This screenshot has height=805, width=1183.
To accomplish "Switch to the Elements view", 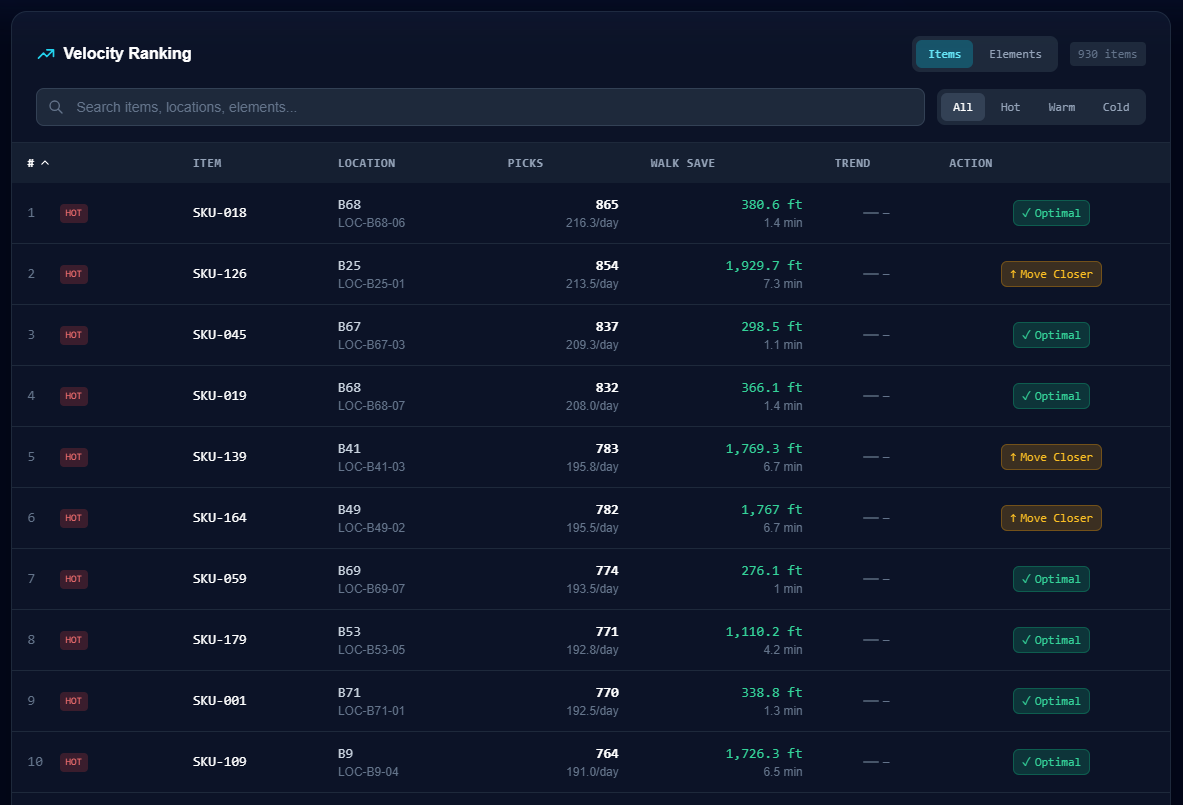I will (1015, 54).
